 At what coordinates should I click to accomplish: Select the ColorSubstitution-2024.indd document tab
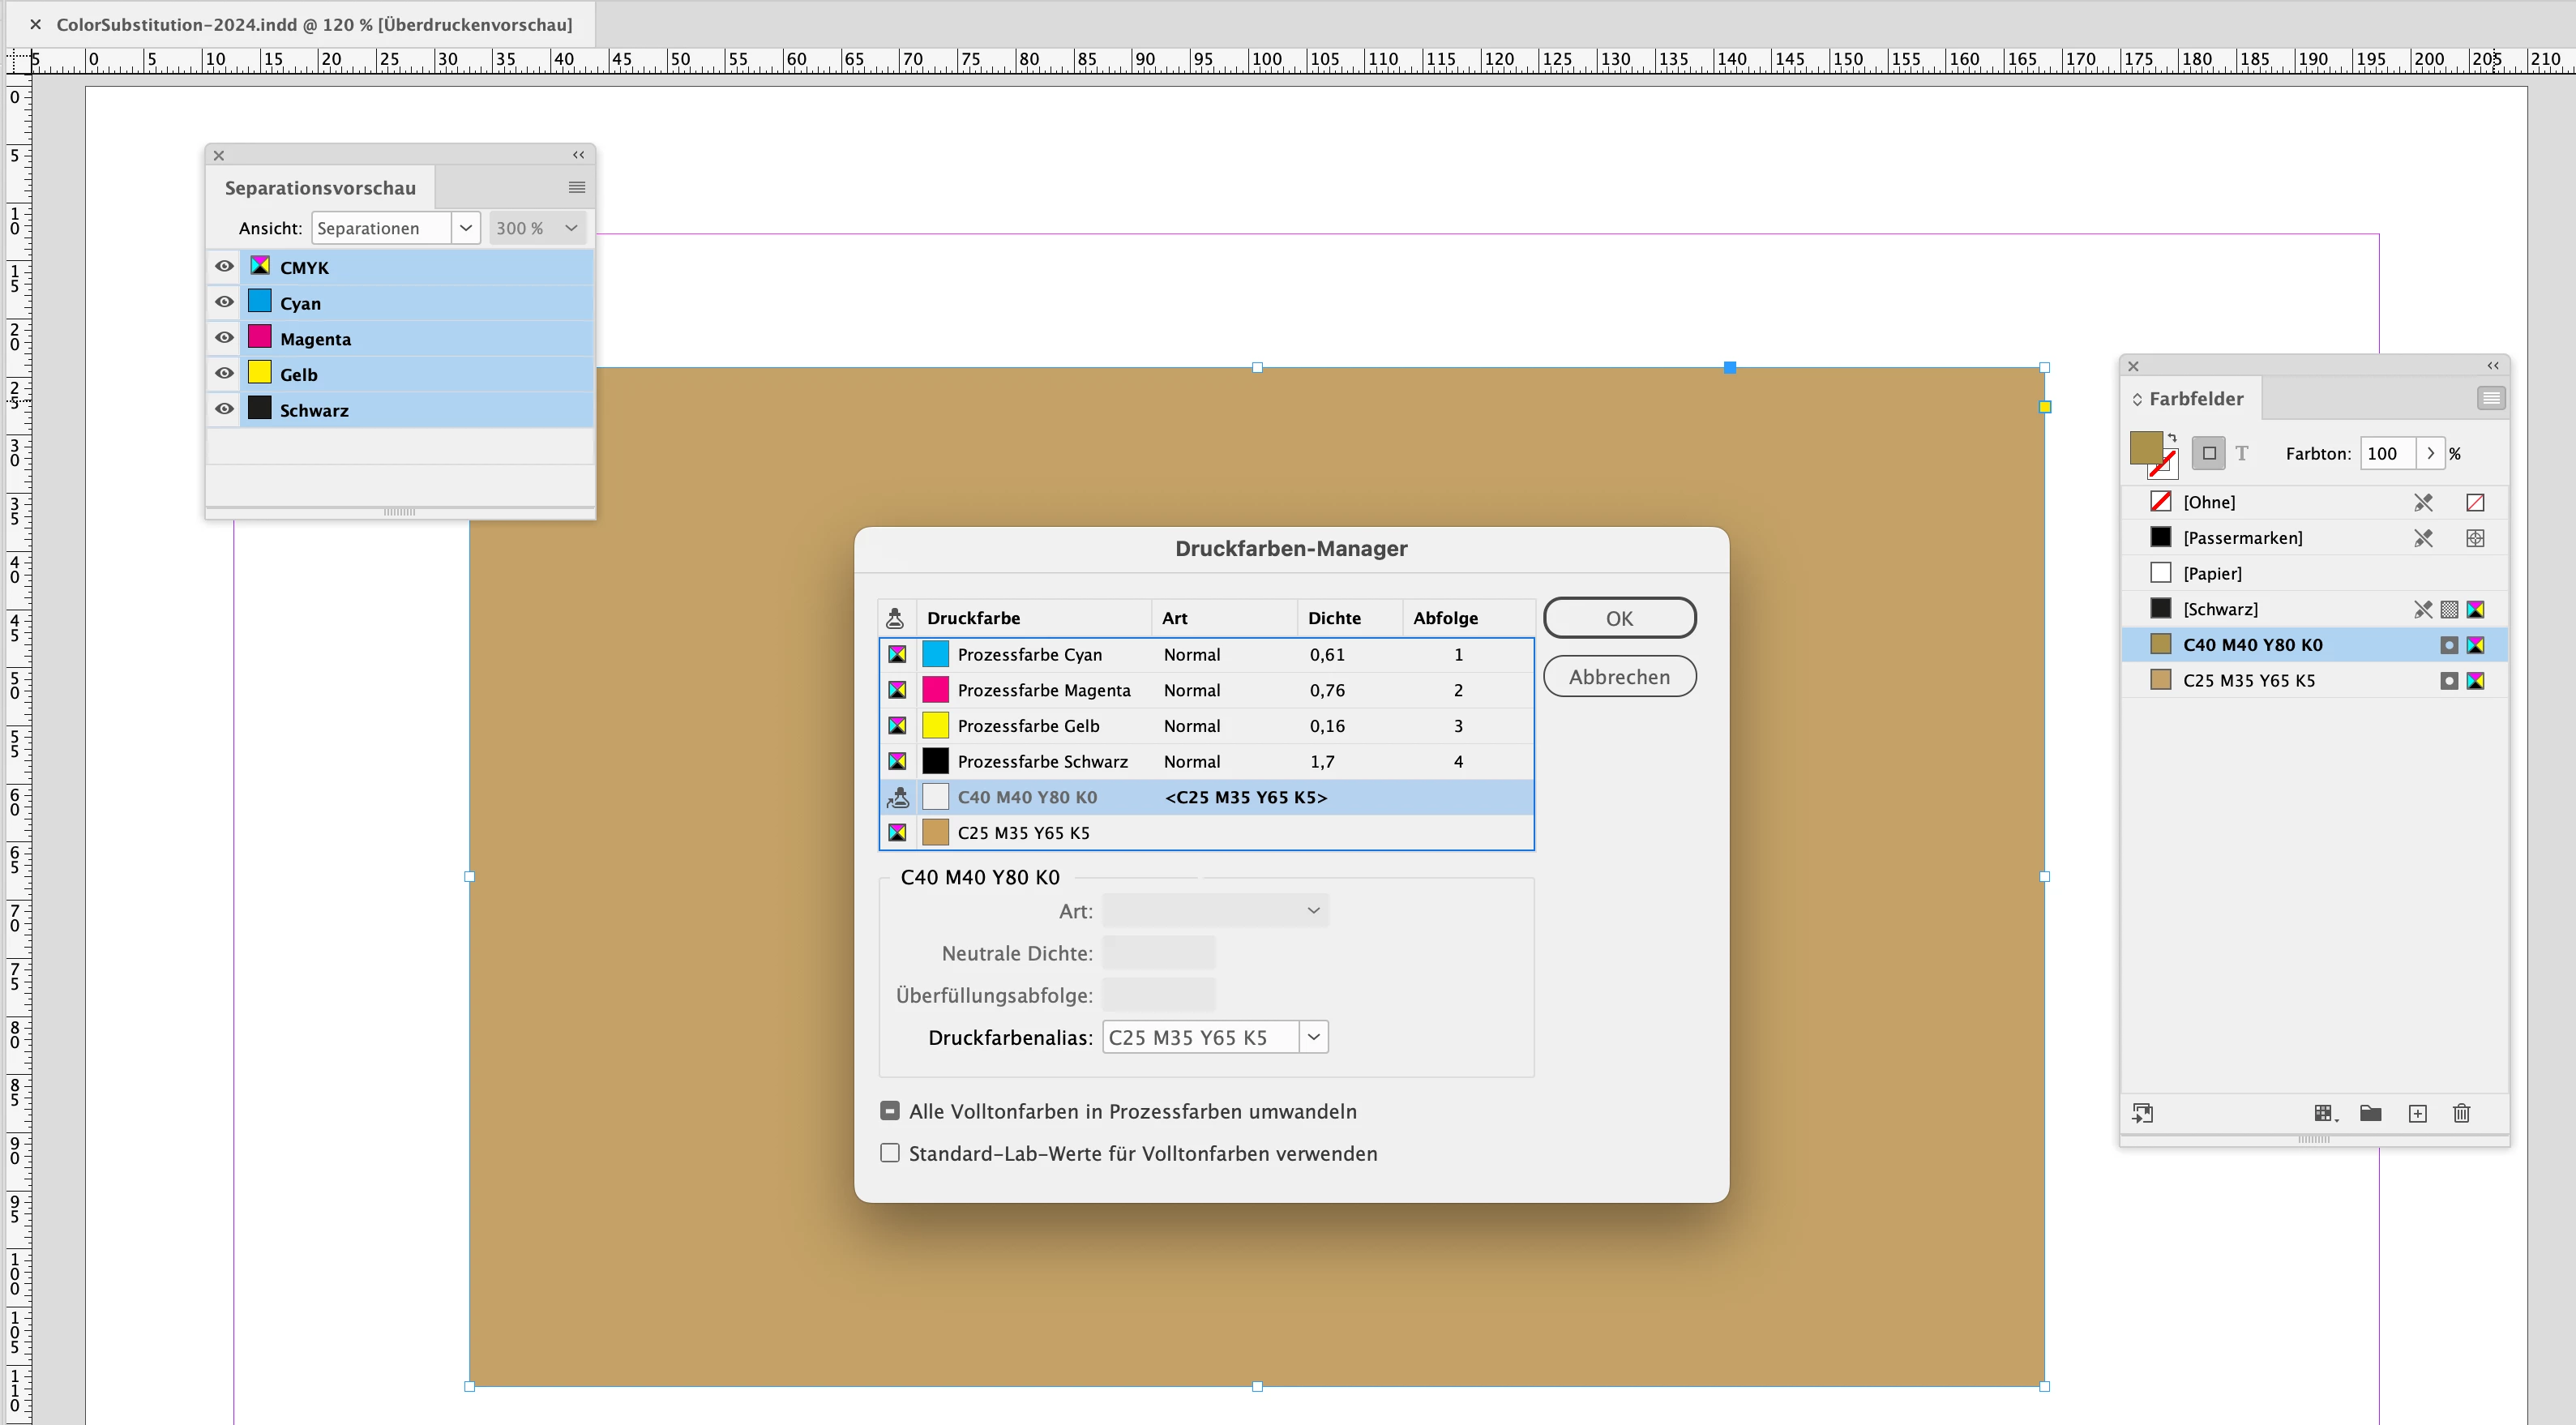313,24
